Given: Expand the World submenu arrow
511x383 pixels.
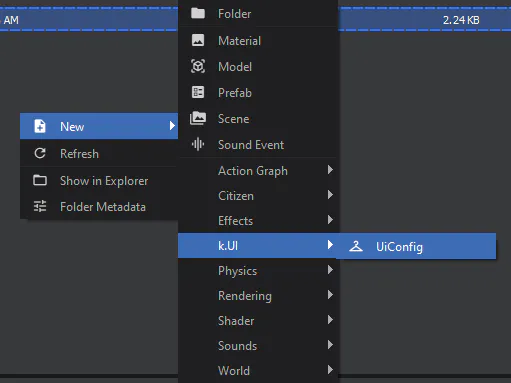Looking at the screenshot, I should (x=330, y=370).
